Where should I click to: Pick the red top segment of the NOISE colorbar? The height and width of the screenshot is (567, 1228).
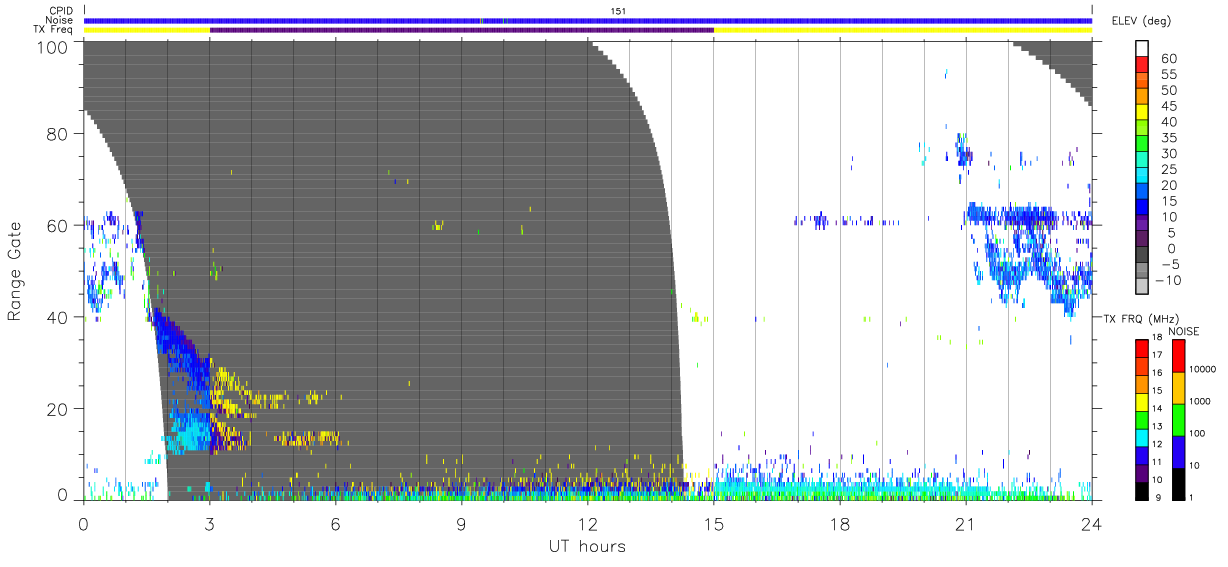(x=1179, y=356)
